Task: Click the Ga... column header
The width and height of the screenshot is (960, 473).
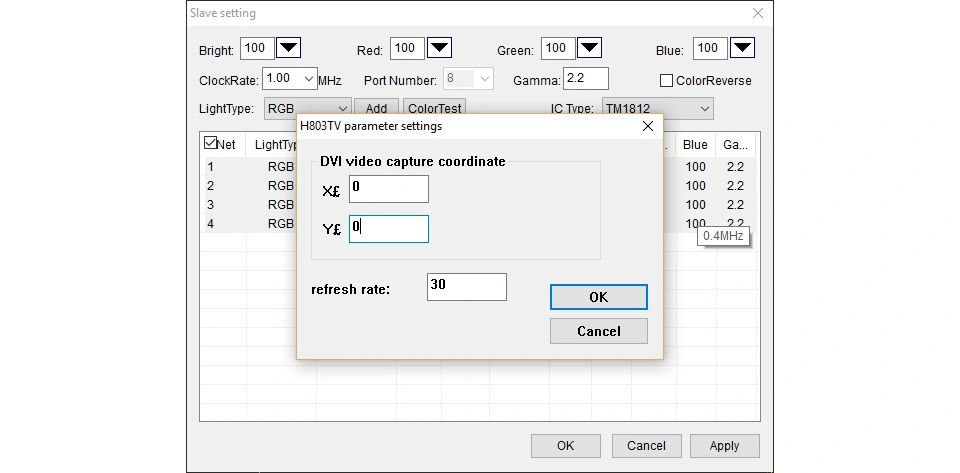Action: [x=735, y=145]
